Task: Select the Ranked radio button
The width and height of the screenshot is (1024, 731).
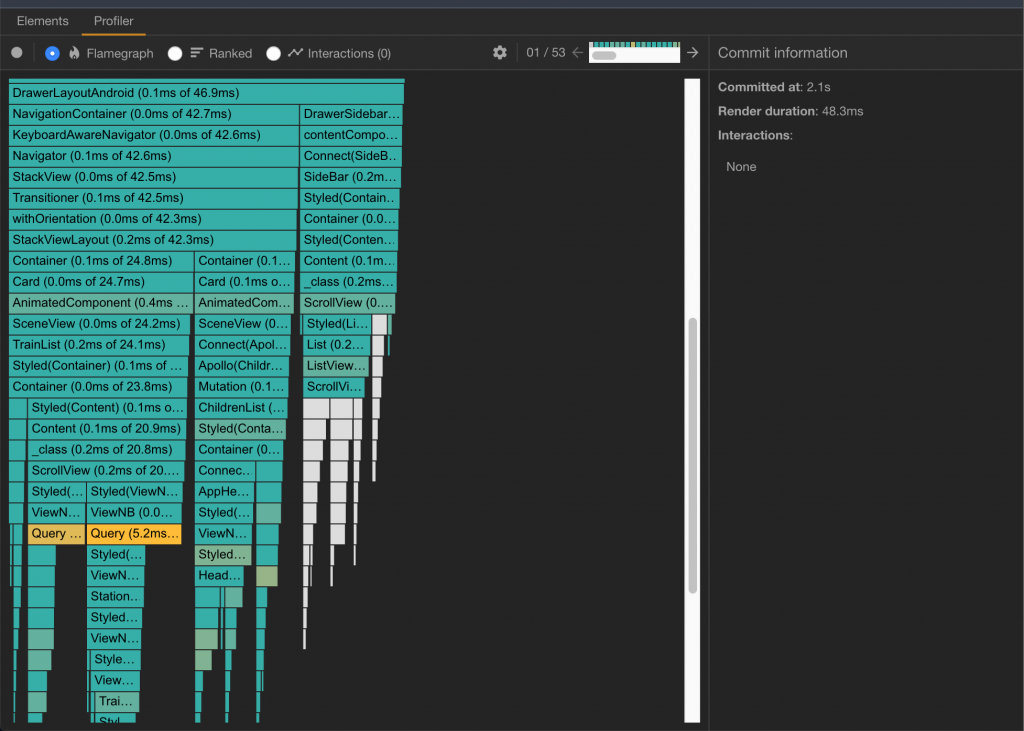Action: [x=175, y=53]
